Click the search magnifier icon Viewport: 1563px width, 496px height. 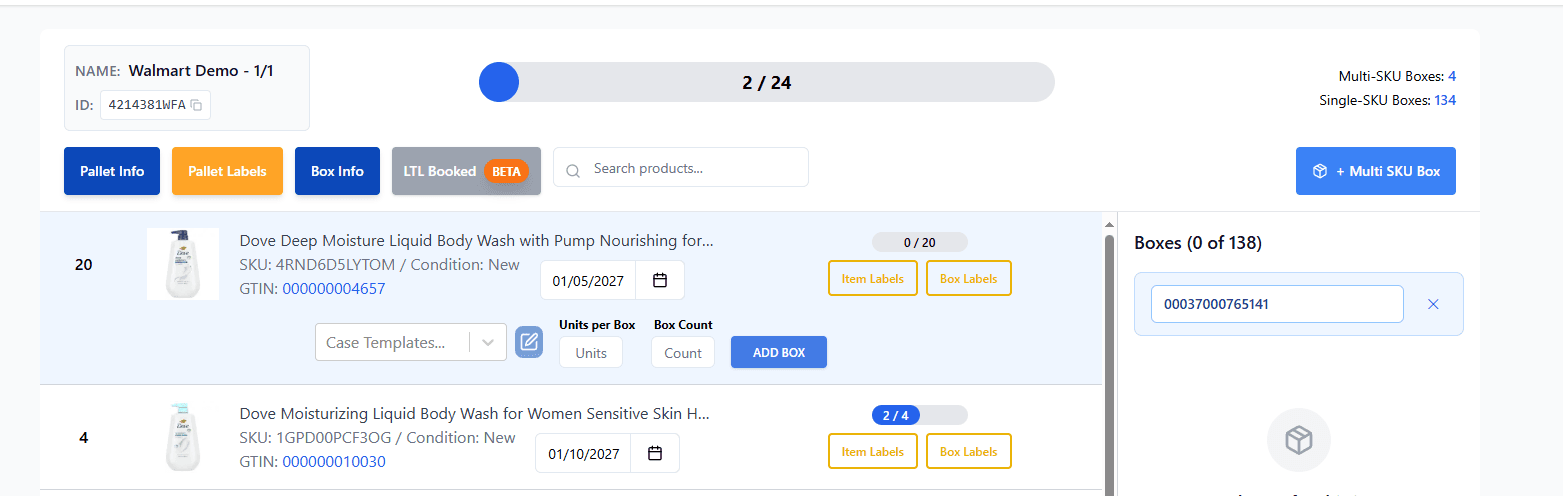(573, 170)
